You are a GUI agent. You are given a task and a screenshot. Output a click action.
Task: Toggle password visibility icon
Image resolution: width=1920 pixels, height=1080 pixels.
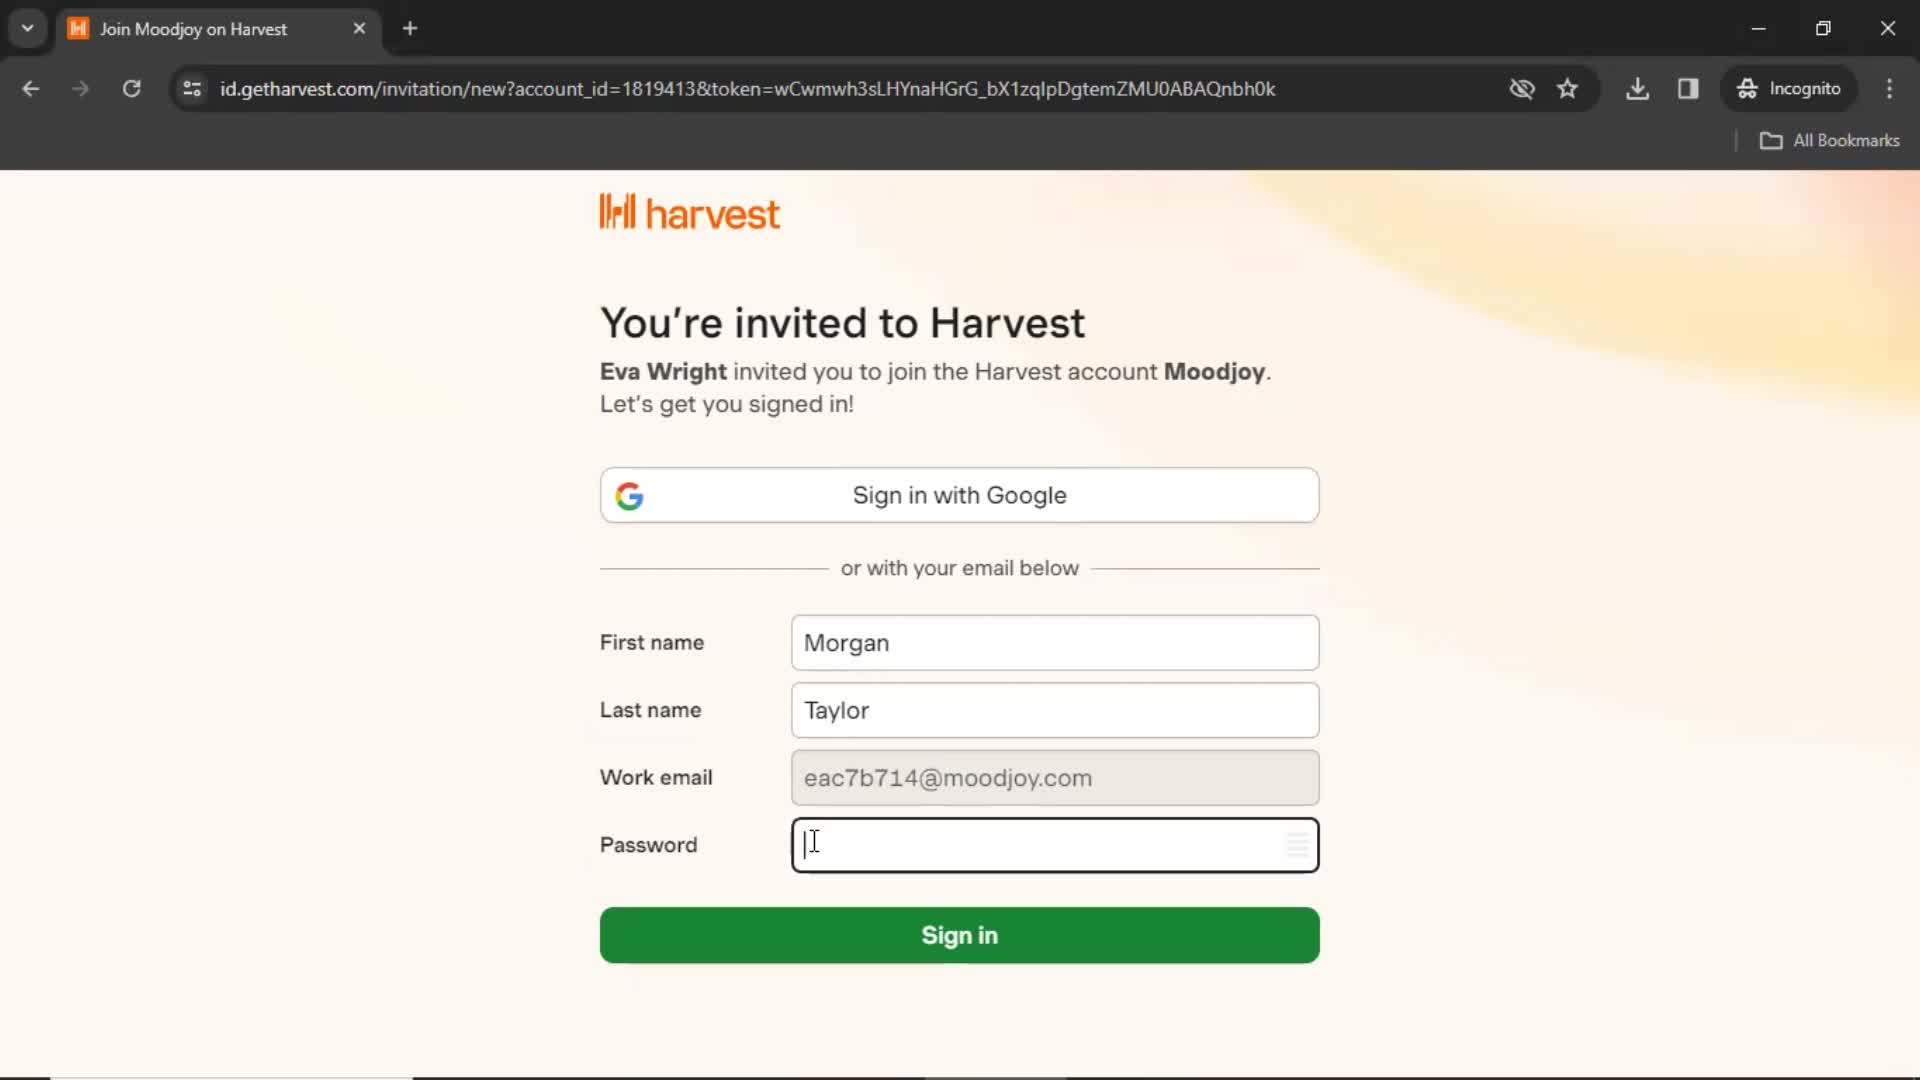(1295, 844)
